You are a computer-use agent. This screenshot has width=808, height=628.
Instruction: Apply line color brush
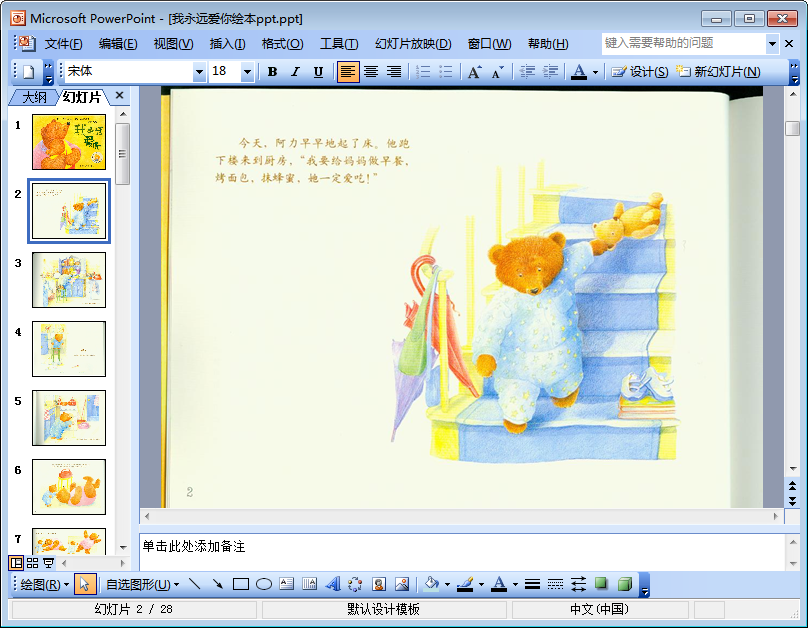(465, 584)
